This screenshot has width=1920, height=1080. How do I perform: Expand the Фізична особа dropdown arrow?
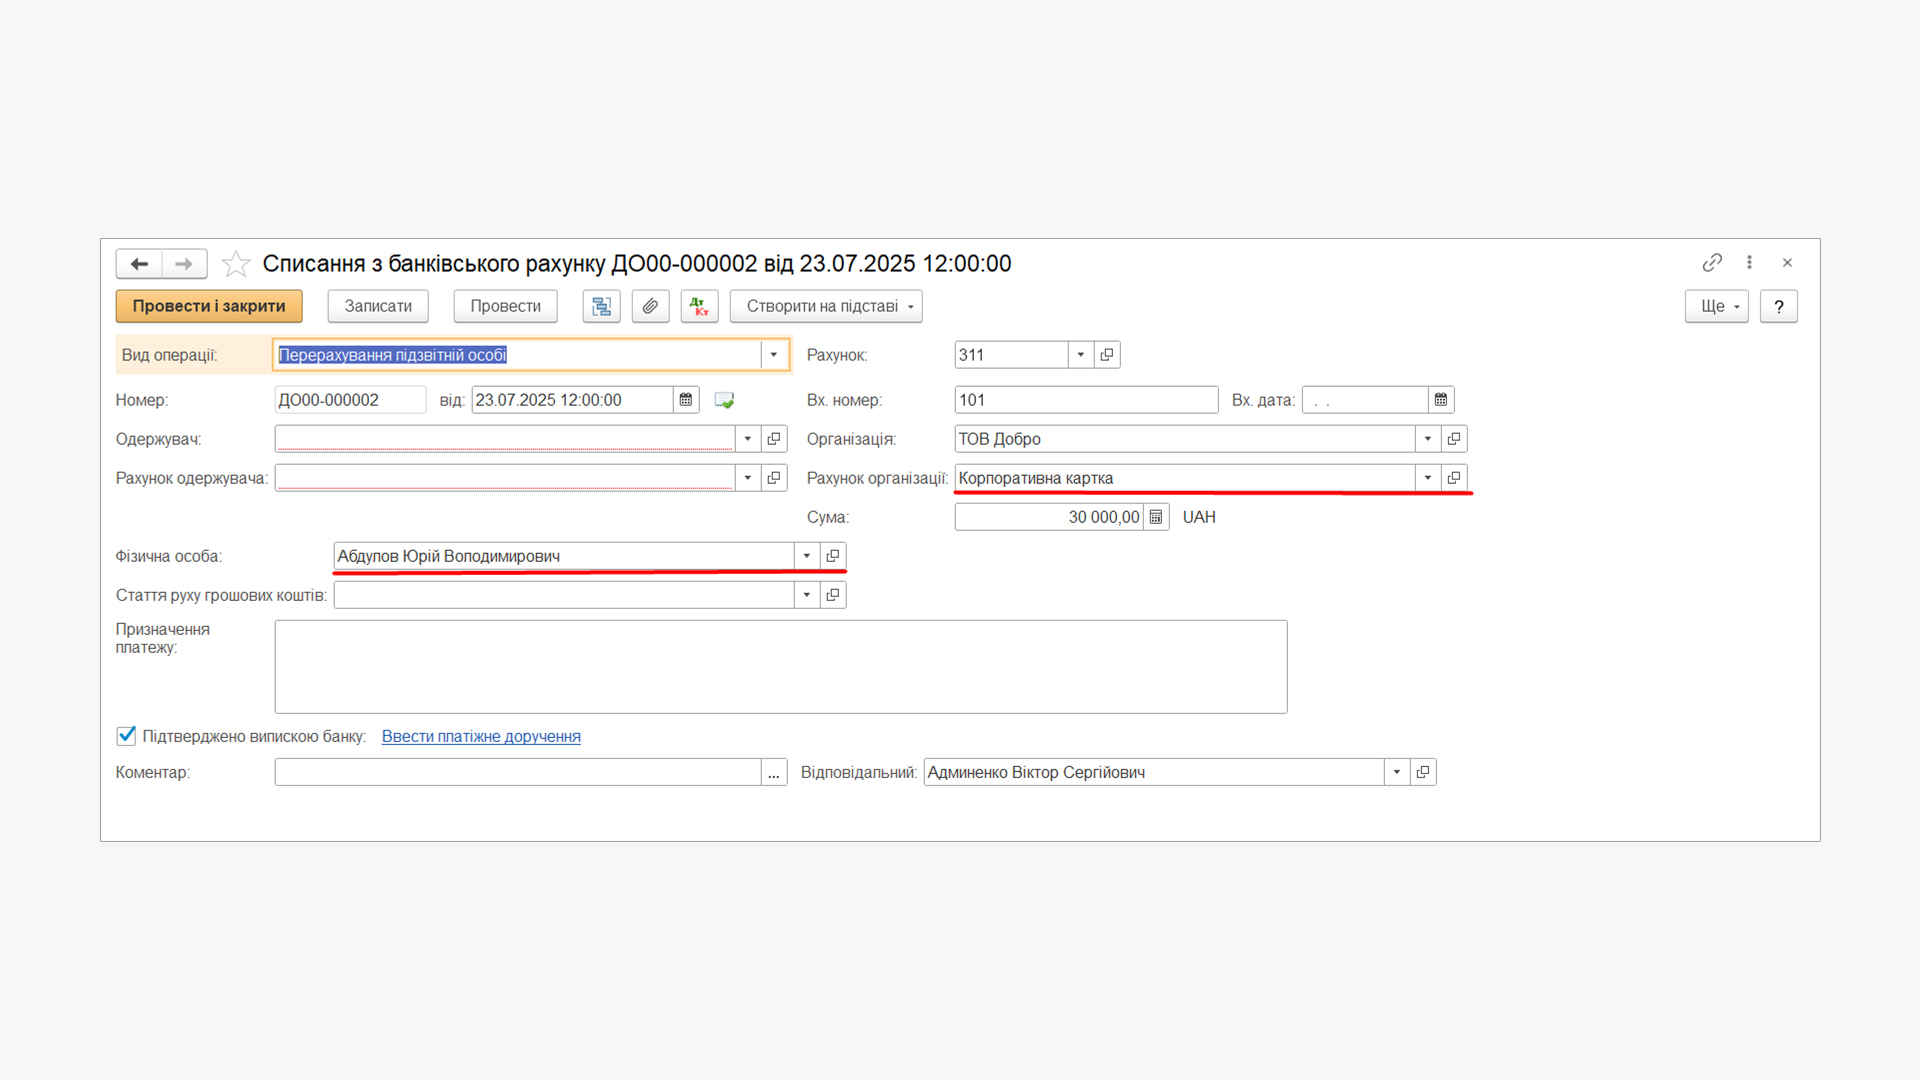coord(806,556)
